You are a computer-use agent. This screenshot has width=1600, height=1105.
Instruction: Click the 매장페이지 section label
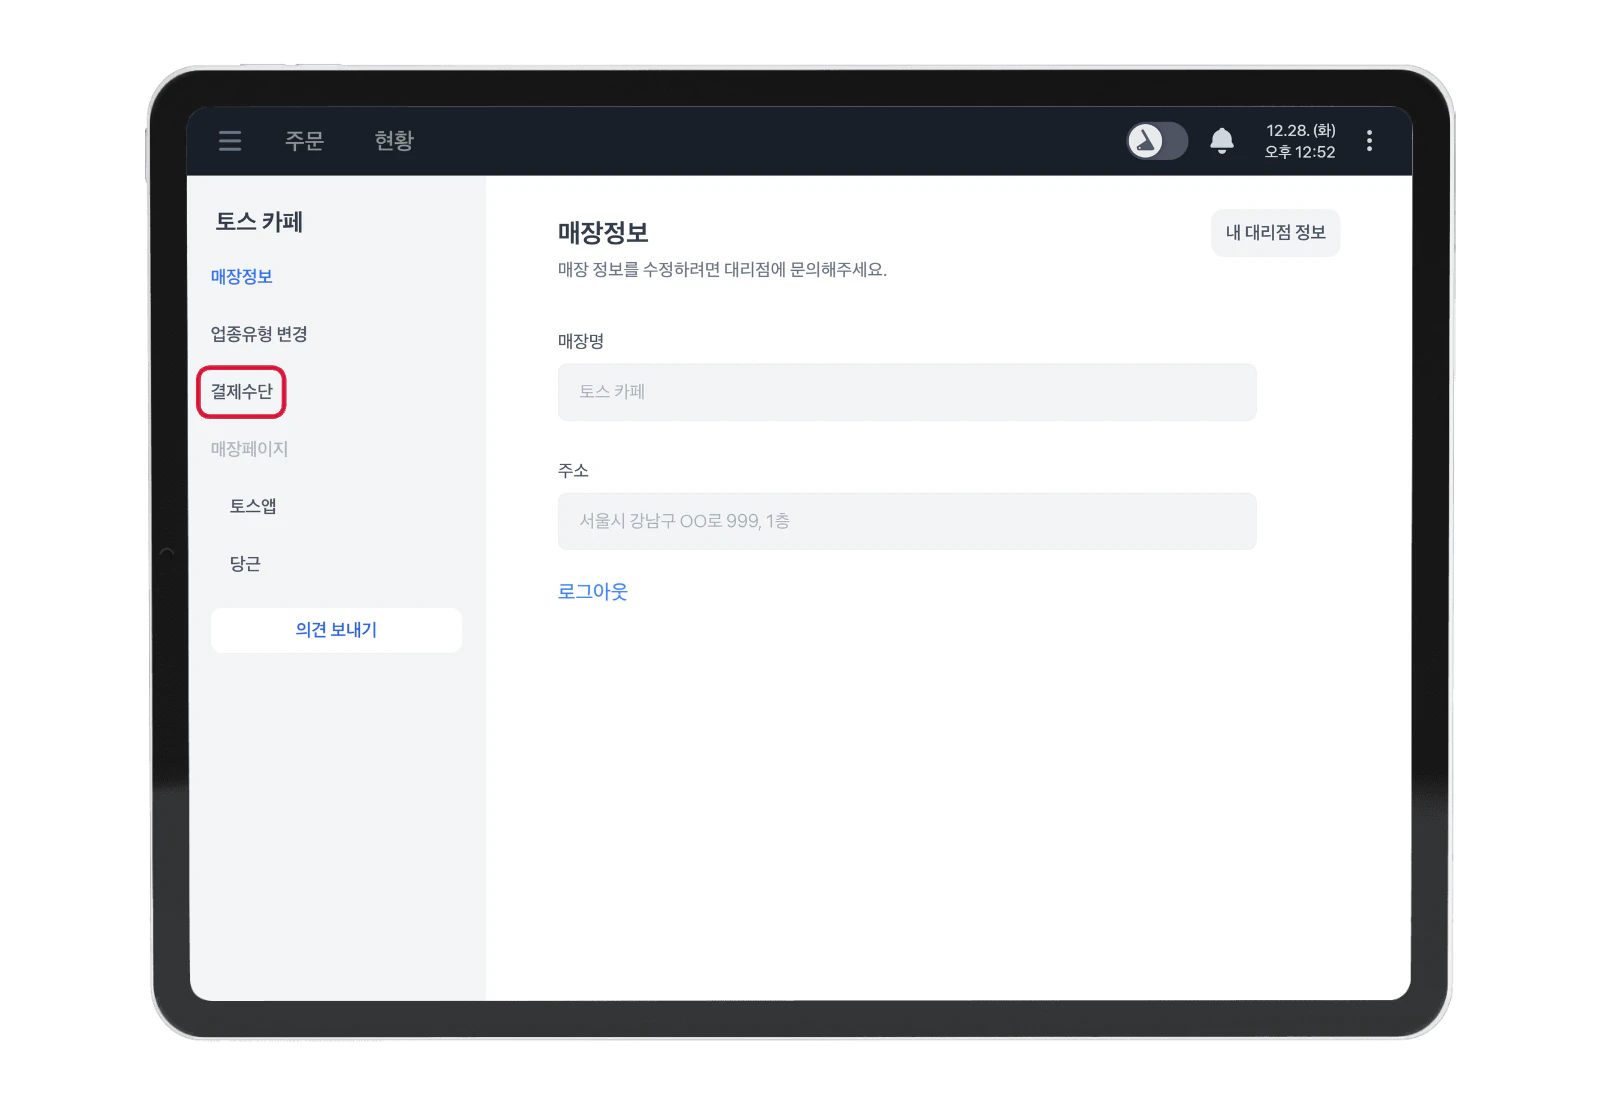[x=249, y=449]
